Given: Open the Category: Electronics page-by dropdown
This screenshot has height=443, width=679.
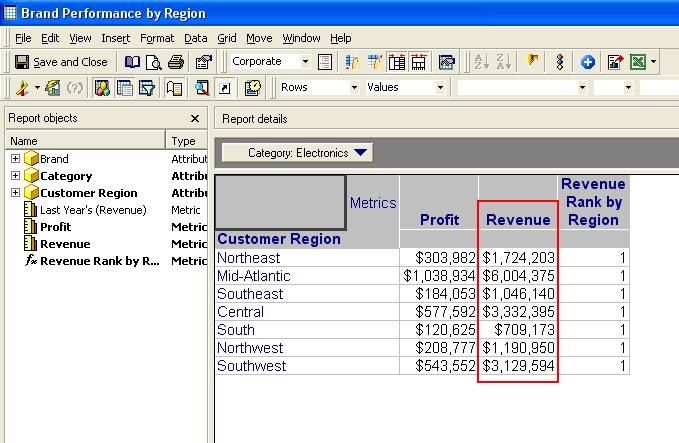Looking at the screenshot, I should pos(297,153).
